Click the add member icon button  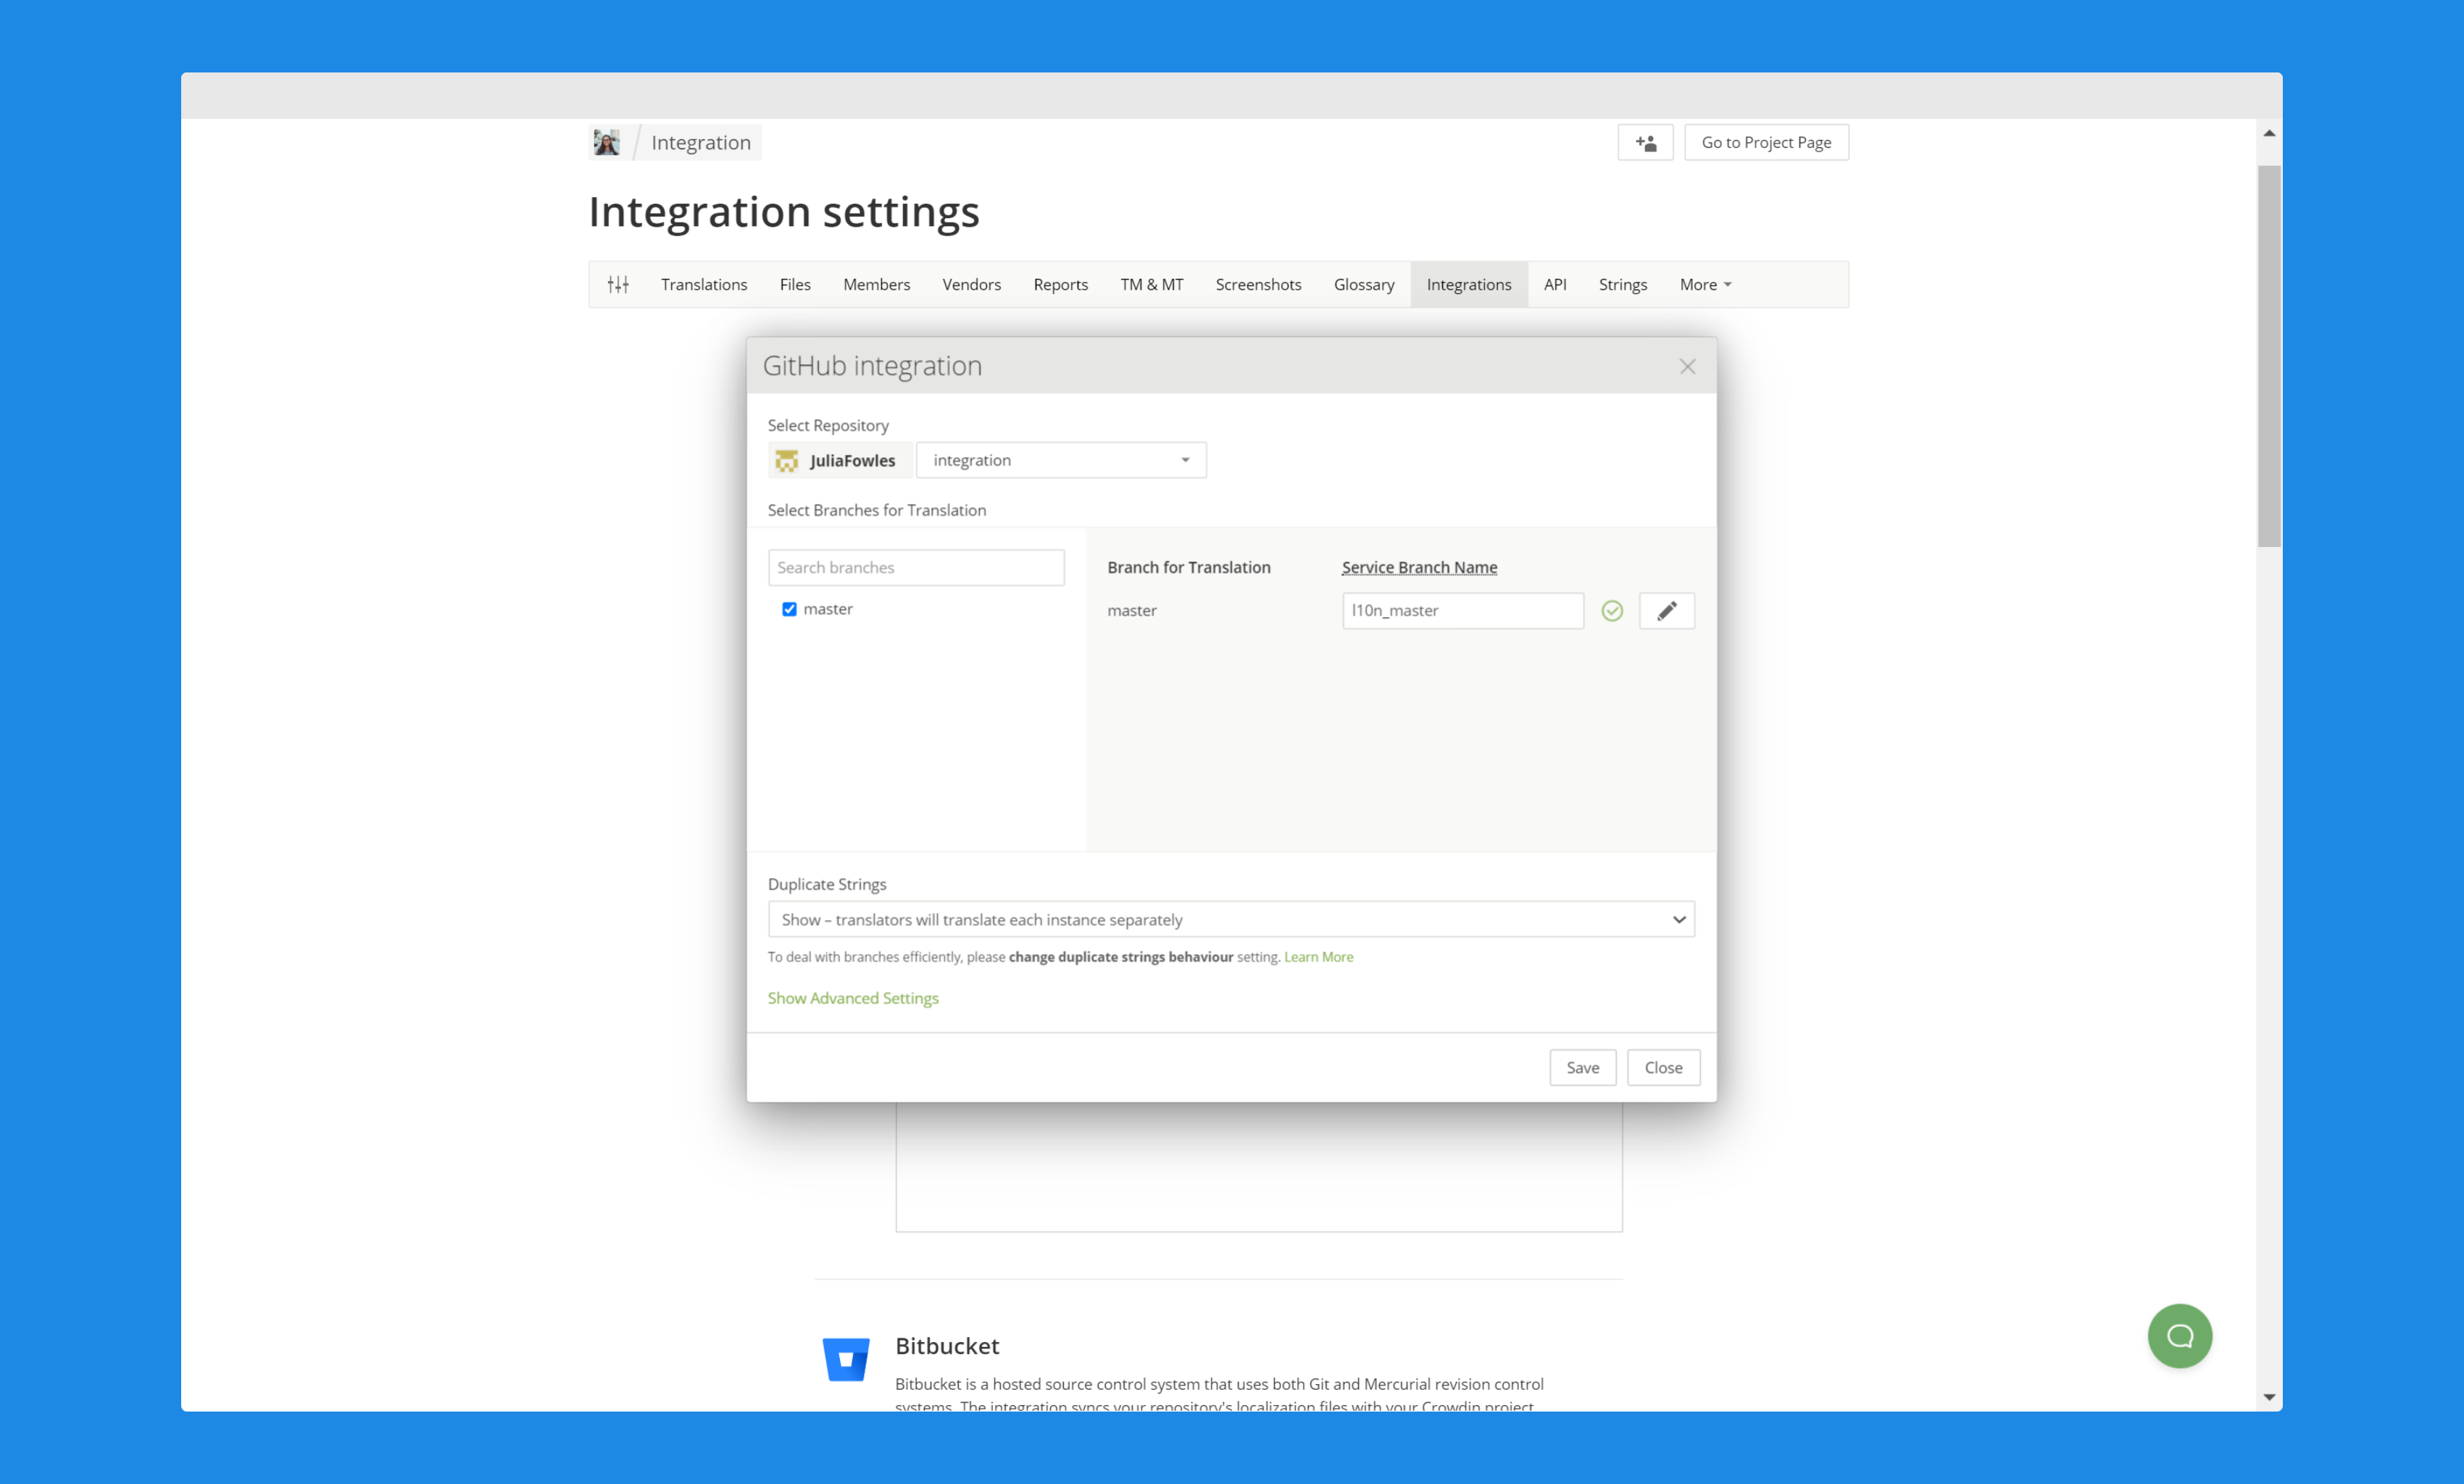click(x=1645, y=143)
